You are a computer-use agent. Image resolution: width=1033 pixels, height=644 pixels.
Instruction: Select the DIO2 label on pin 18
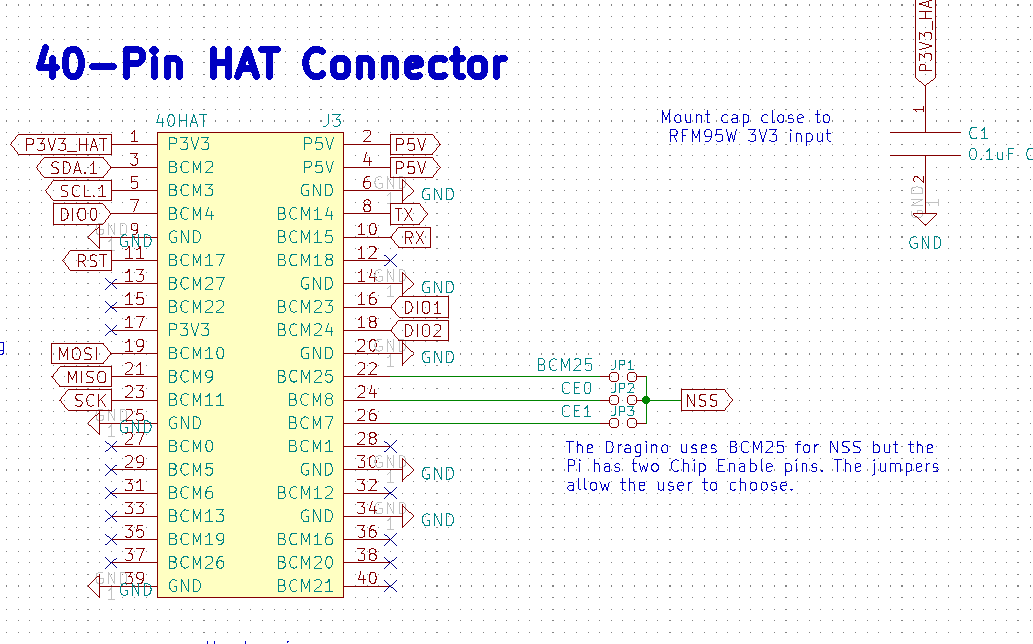click(x=422, y=331)
